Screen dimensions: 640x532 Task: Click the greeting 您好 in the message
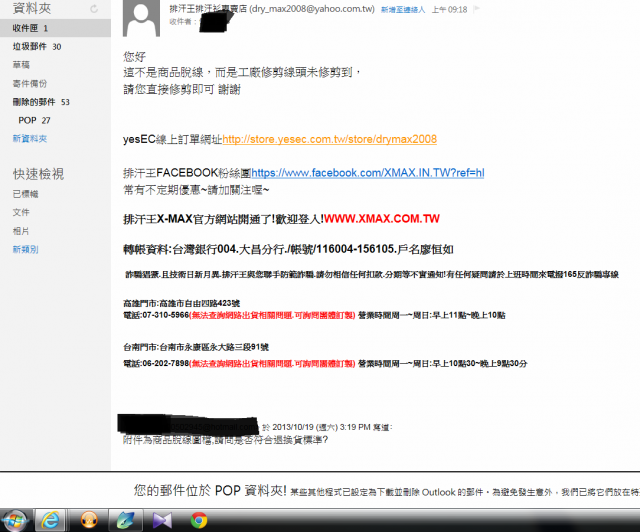click(134, 56)
